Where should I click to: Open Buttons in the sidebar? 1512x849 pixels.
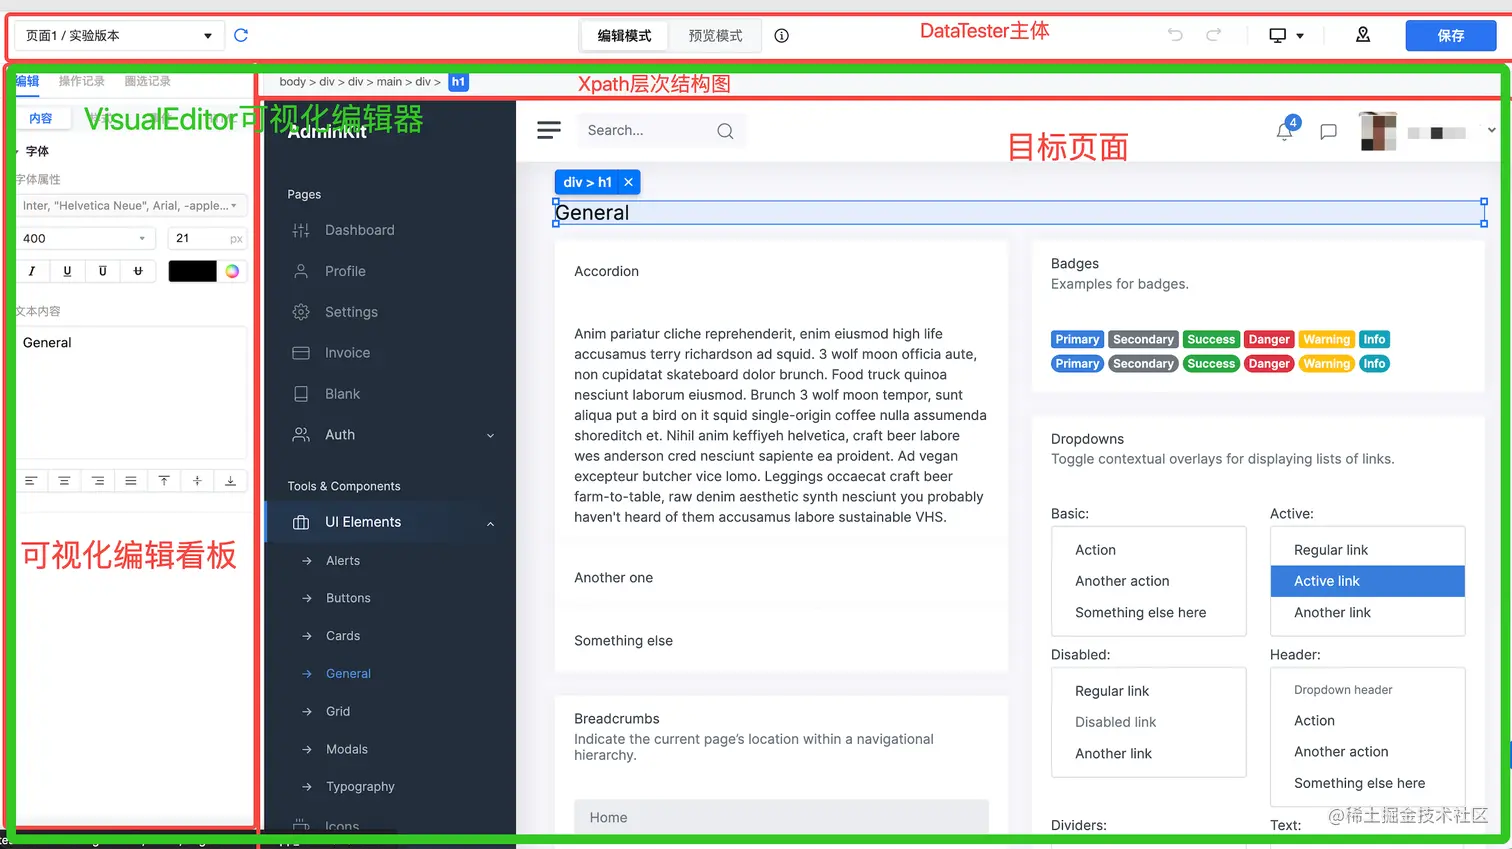(348, 598)
